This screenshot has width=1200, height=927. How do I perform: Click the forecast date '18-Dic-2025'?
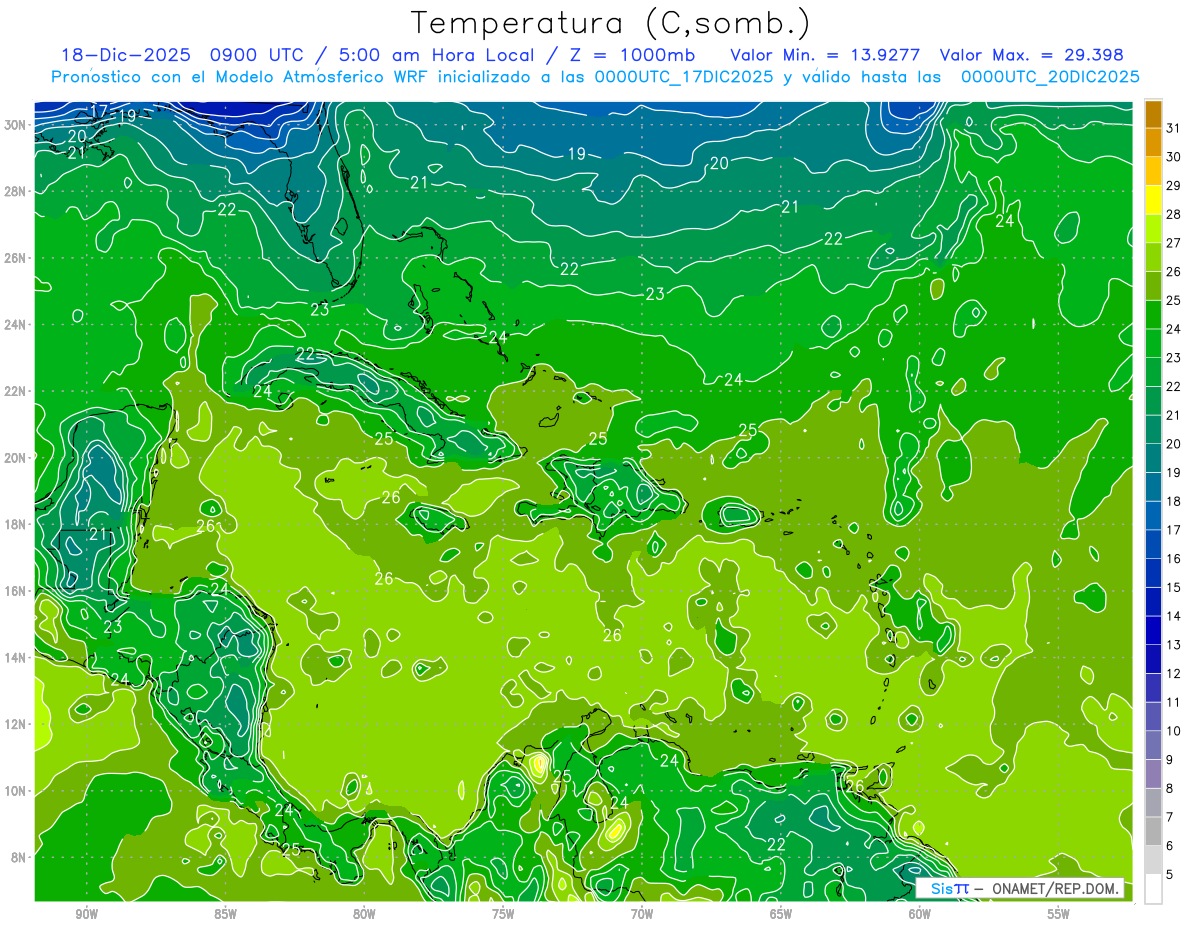pos(125,55)
